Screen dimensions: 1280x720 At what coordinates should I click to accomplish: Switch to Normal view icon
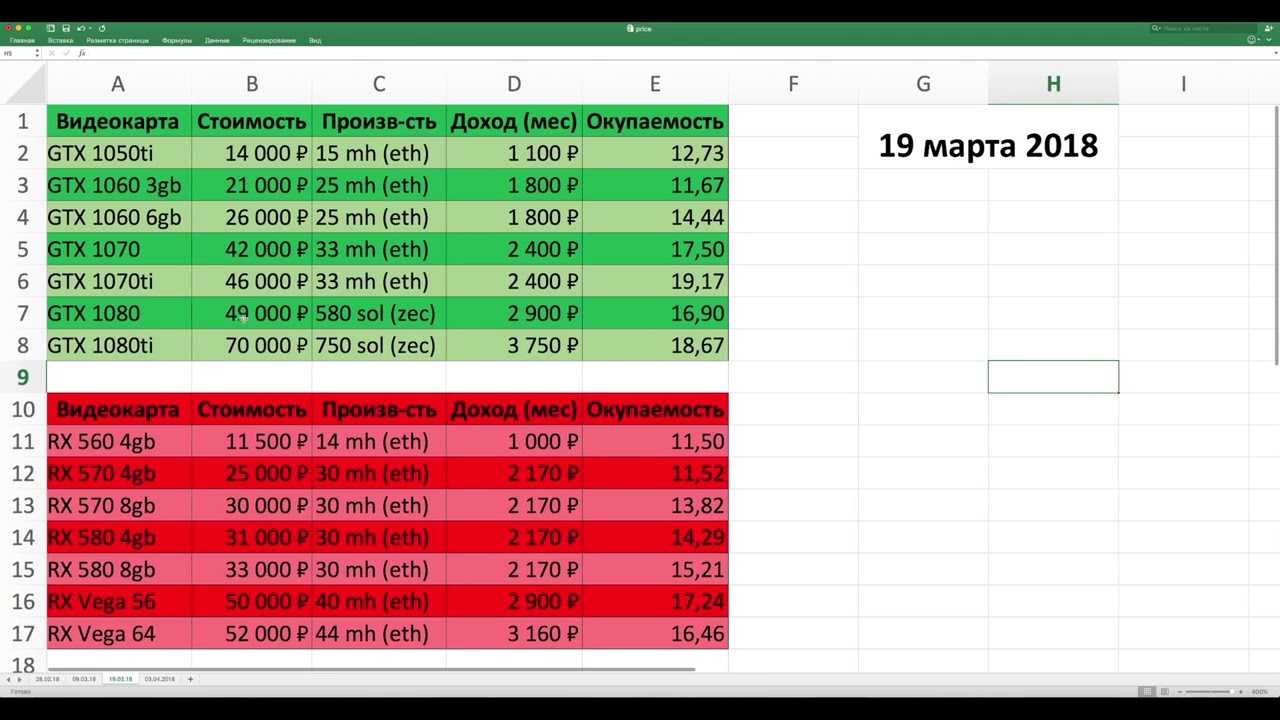[1147, 691]
